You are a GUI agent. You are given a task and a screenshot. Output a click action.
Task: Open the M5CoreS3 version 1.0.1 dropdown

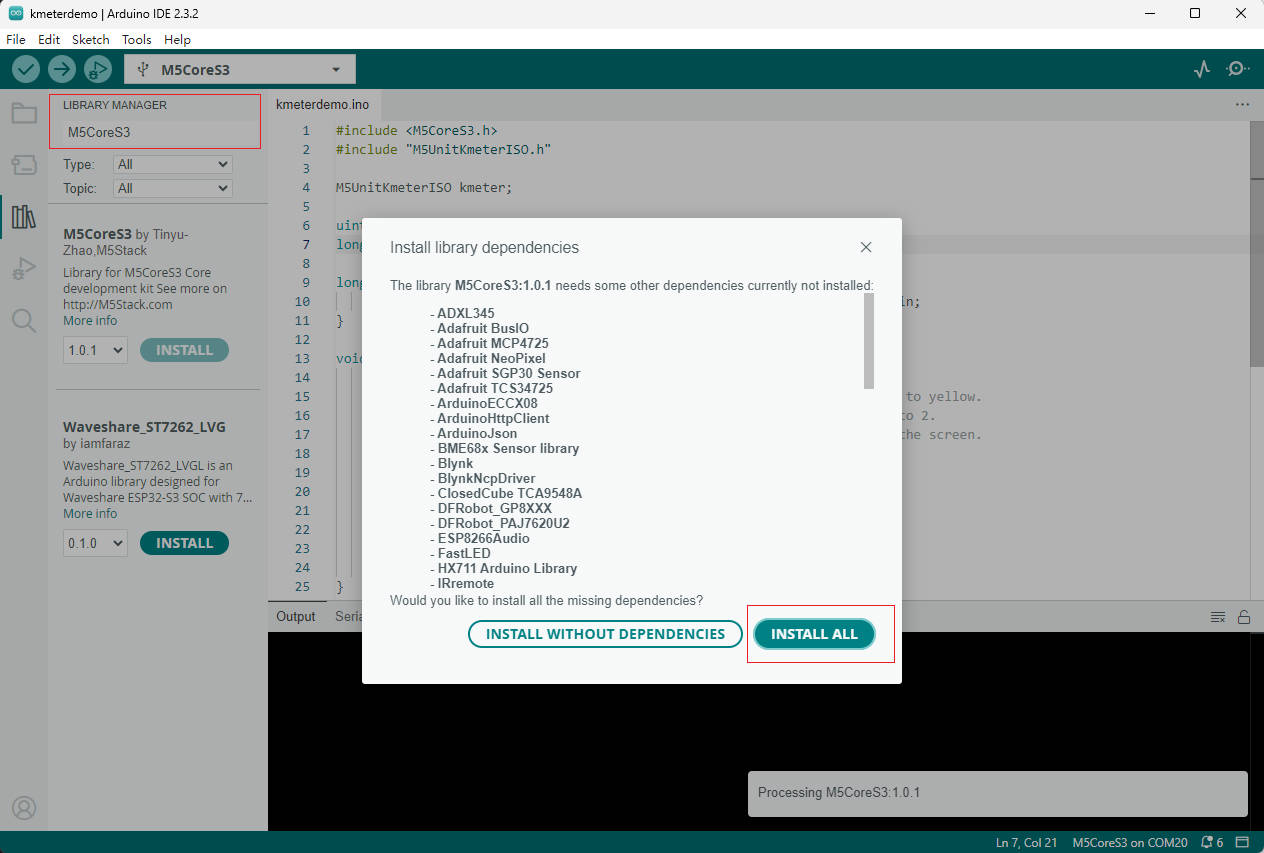(x=95, y=350)
